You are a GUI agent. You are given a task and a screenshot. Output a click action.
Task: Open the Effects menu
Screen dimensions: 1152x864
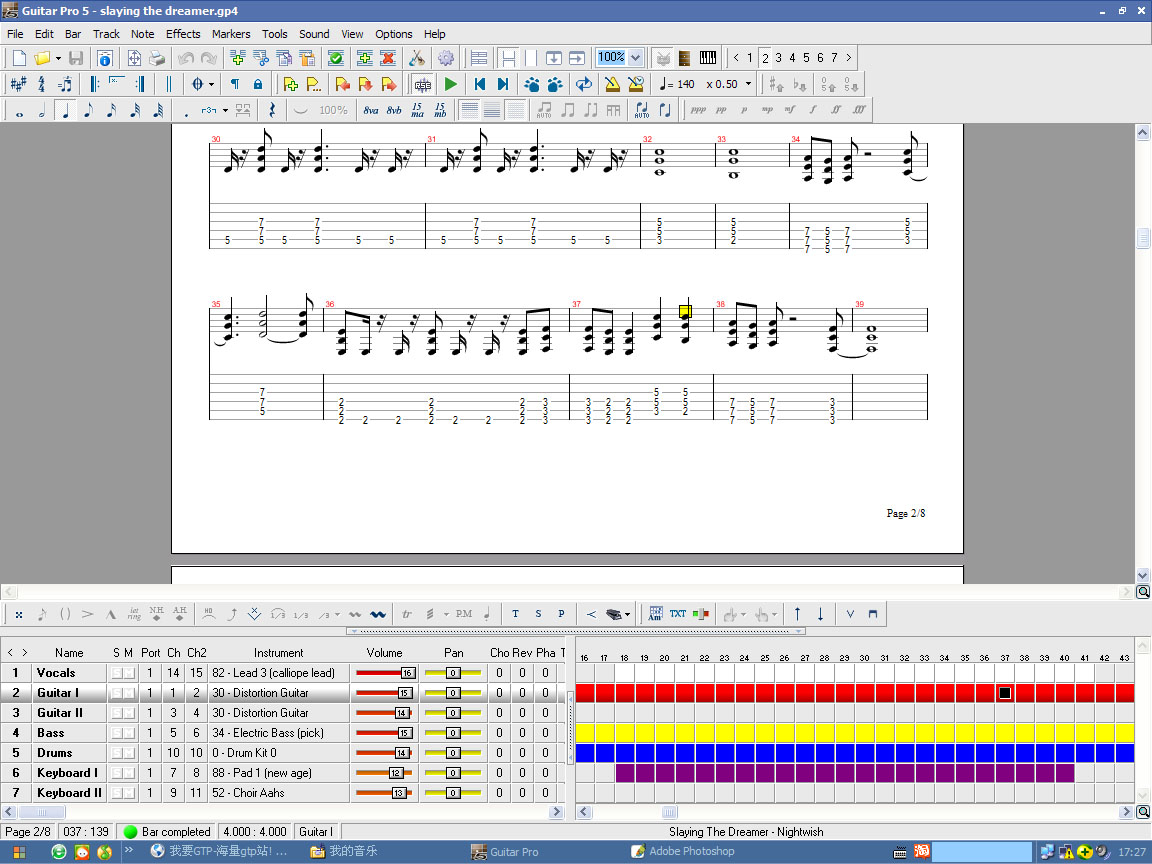tap(183, 34)
